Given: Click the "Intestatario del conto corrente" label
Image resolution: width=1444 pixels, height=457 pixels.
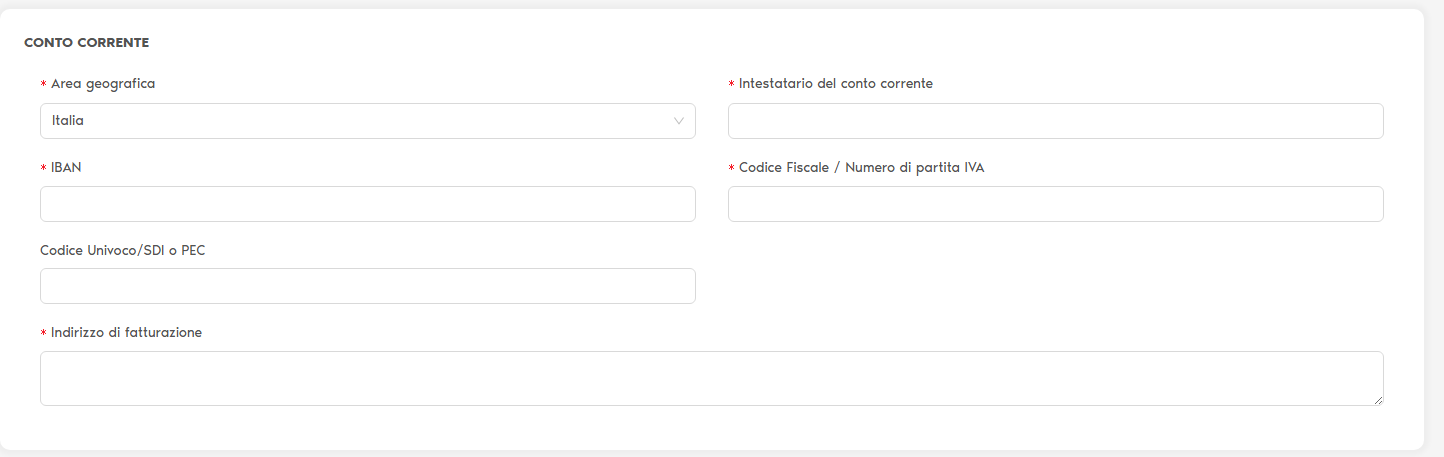Looking at the screenshot, I should tap(835, 84).
